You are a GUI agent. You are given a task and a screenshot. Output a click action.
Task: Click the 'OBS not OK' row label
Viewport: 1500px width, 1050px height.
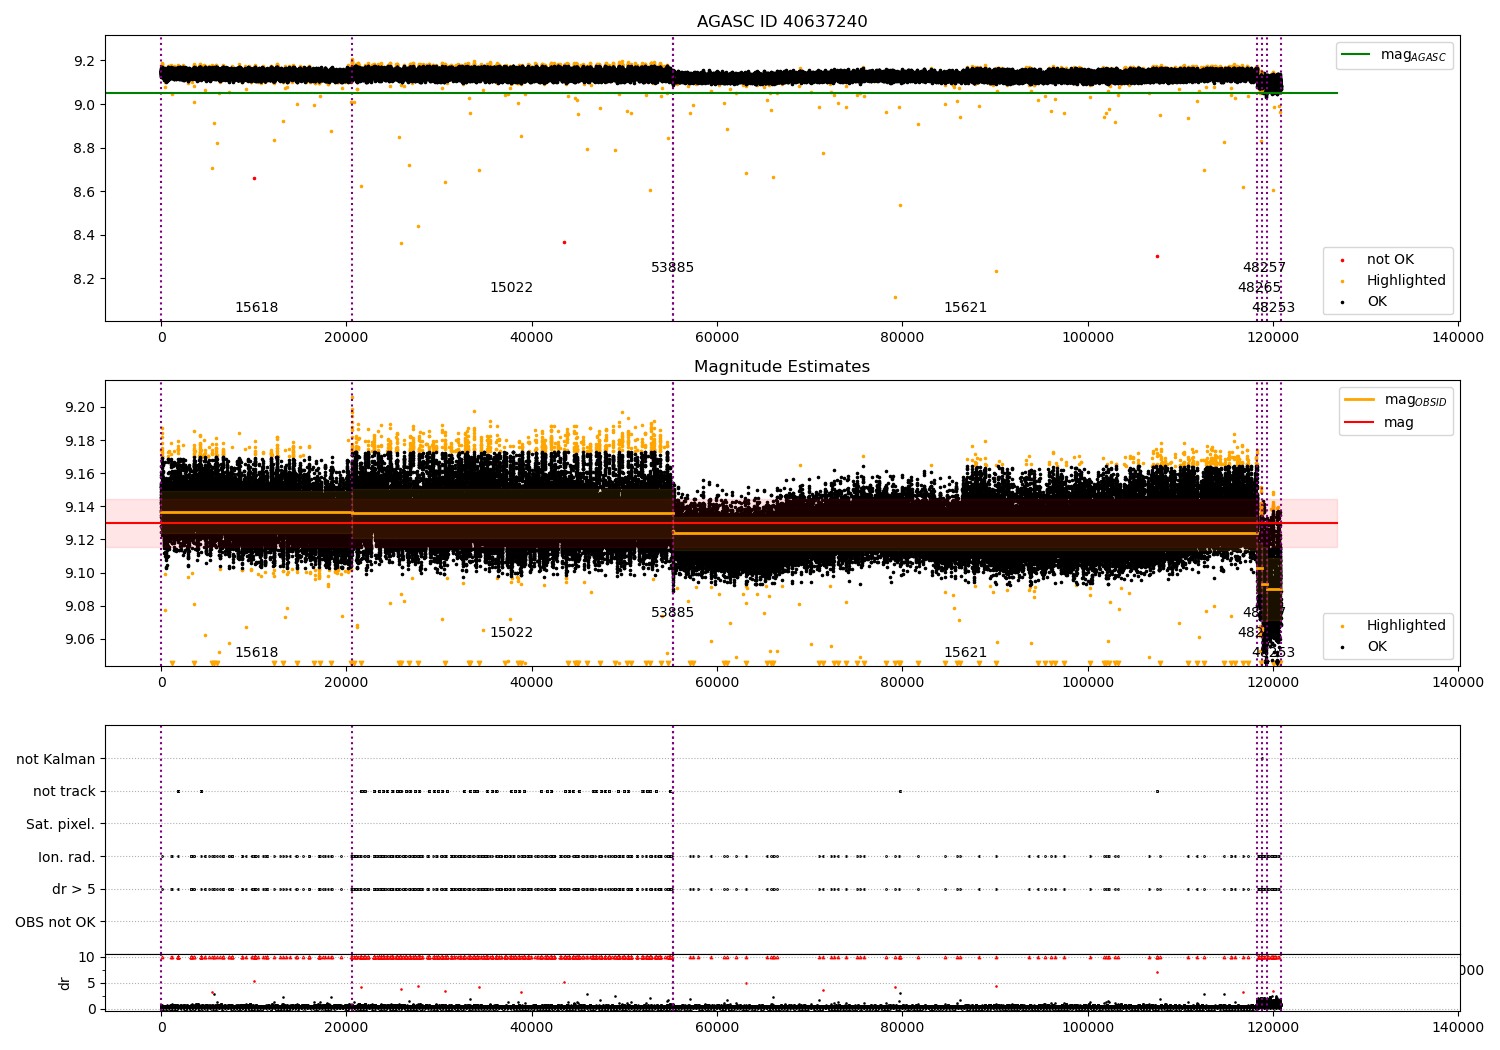[x=56, y=922]
